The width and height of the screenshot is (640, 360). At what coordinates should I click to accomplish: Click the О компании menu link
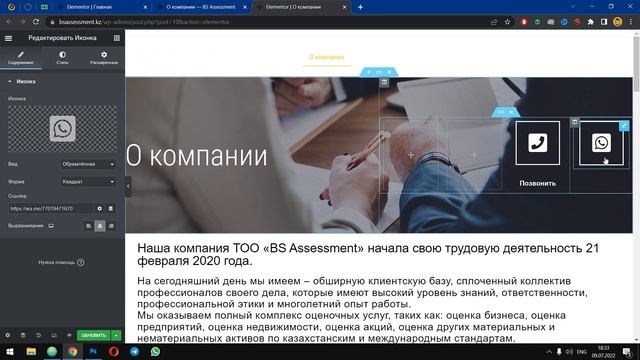tap(326, 57)
